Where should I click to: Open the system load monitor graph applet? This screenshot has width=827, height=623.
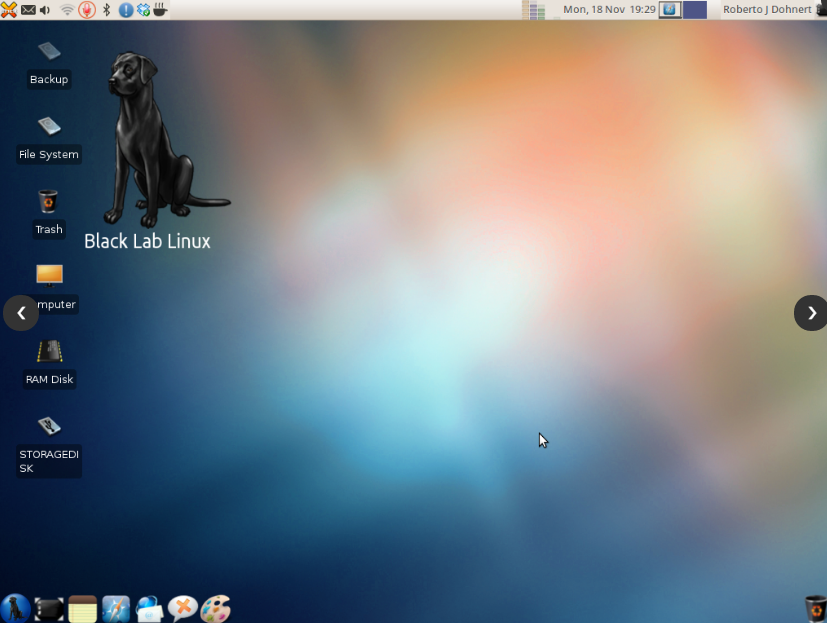(534, 9)
